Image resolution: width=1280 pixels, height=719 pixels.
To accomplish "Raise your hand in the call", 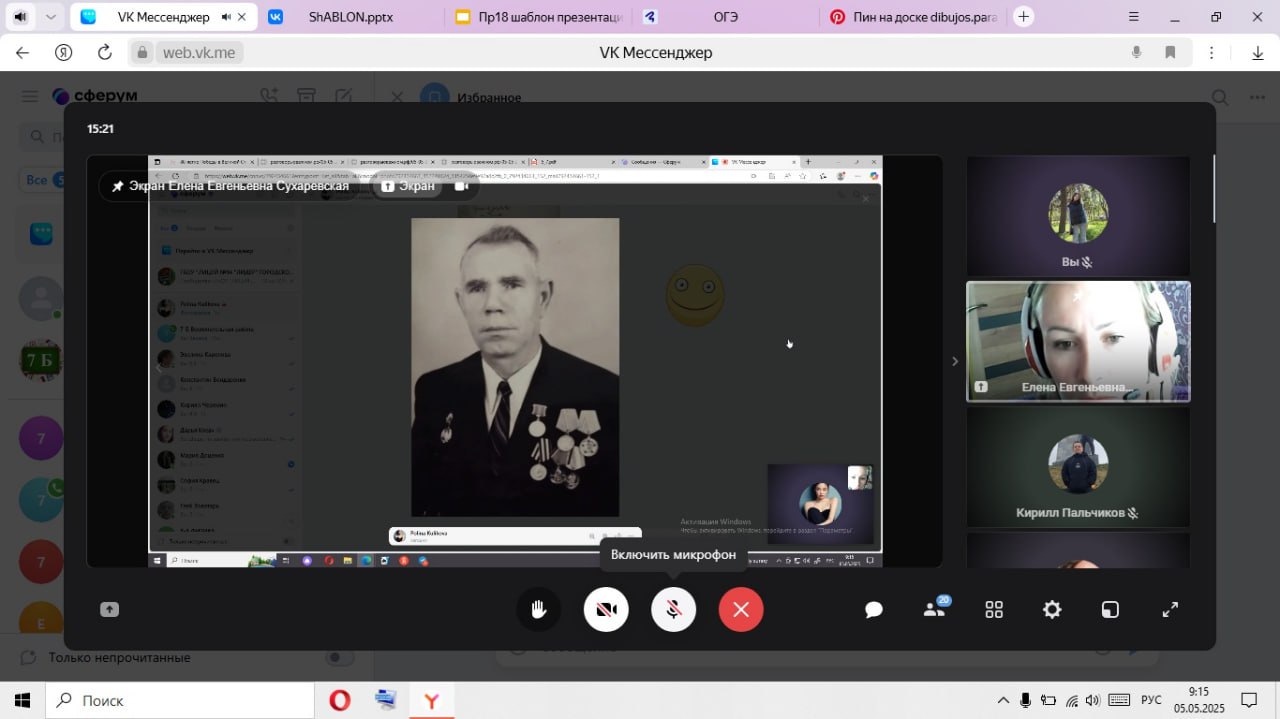I will (x=539, y=609).
